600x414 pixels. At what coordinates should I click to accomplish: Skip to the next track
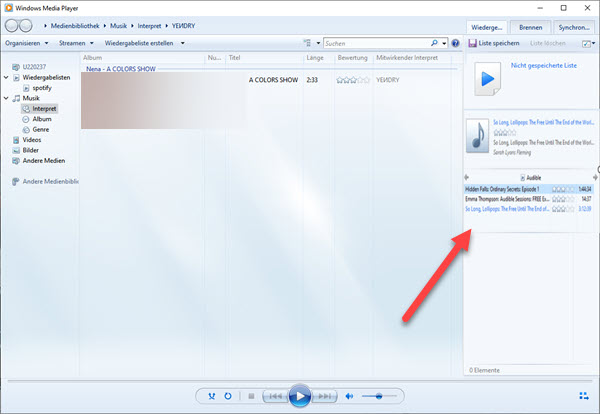point(324,396)
